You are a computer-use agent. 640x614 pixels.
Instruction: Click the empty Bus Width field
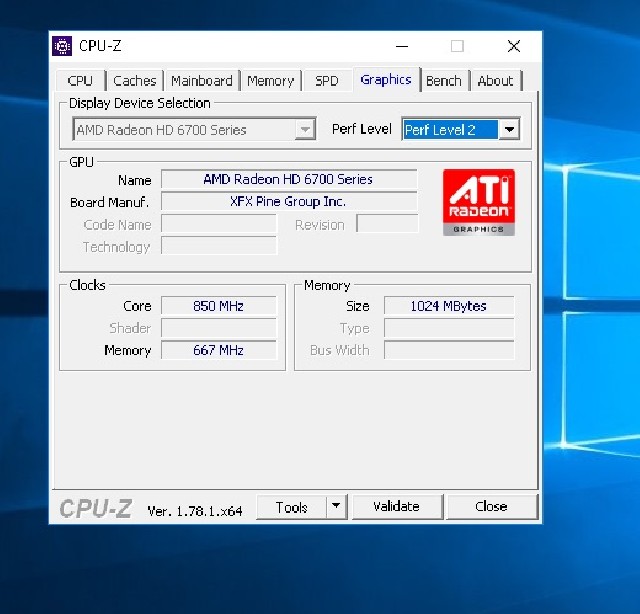(x=449, y=350)
